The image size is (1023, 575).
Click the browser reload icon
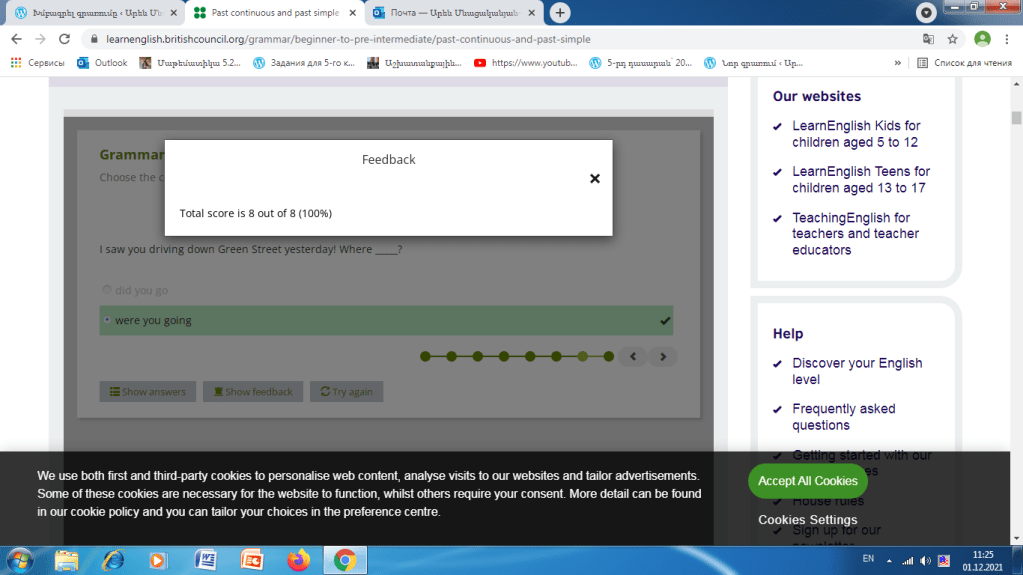(65, 39)
